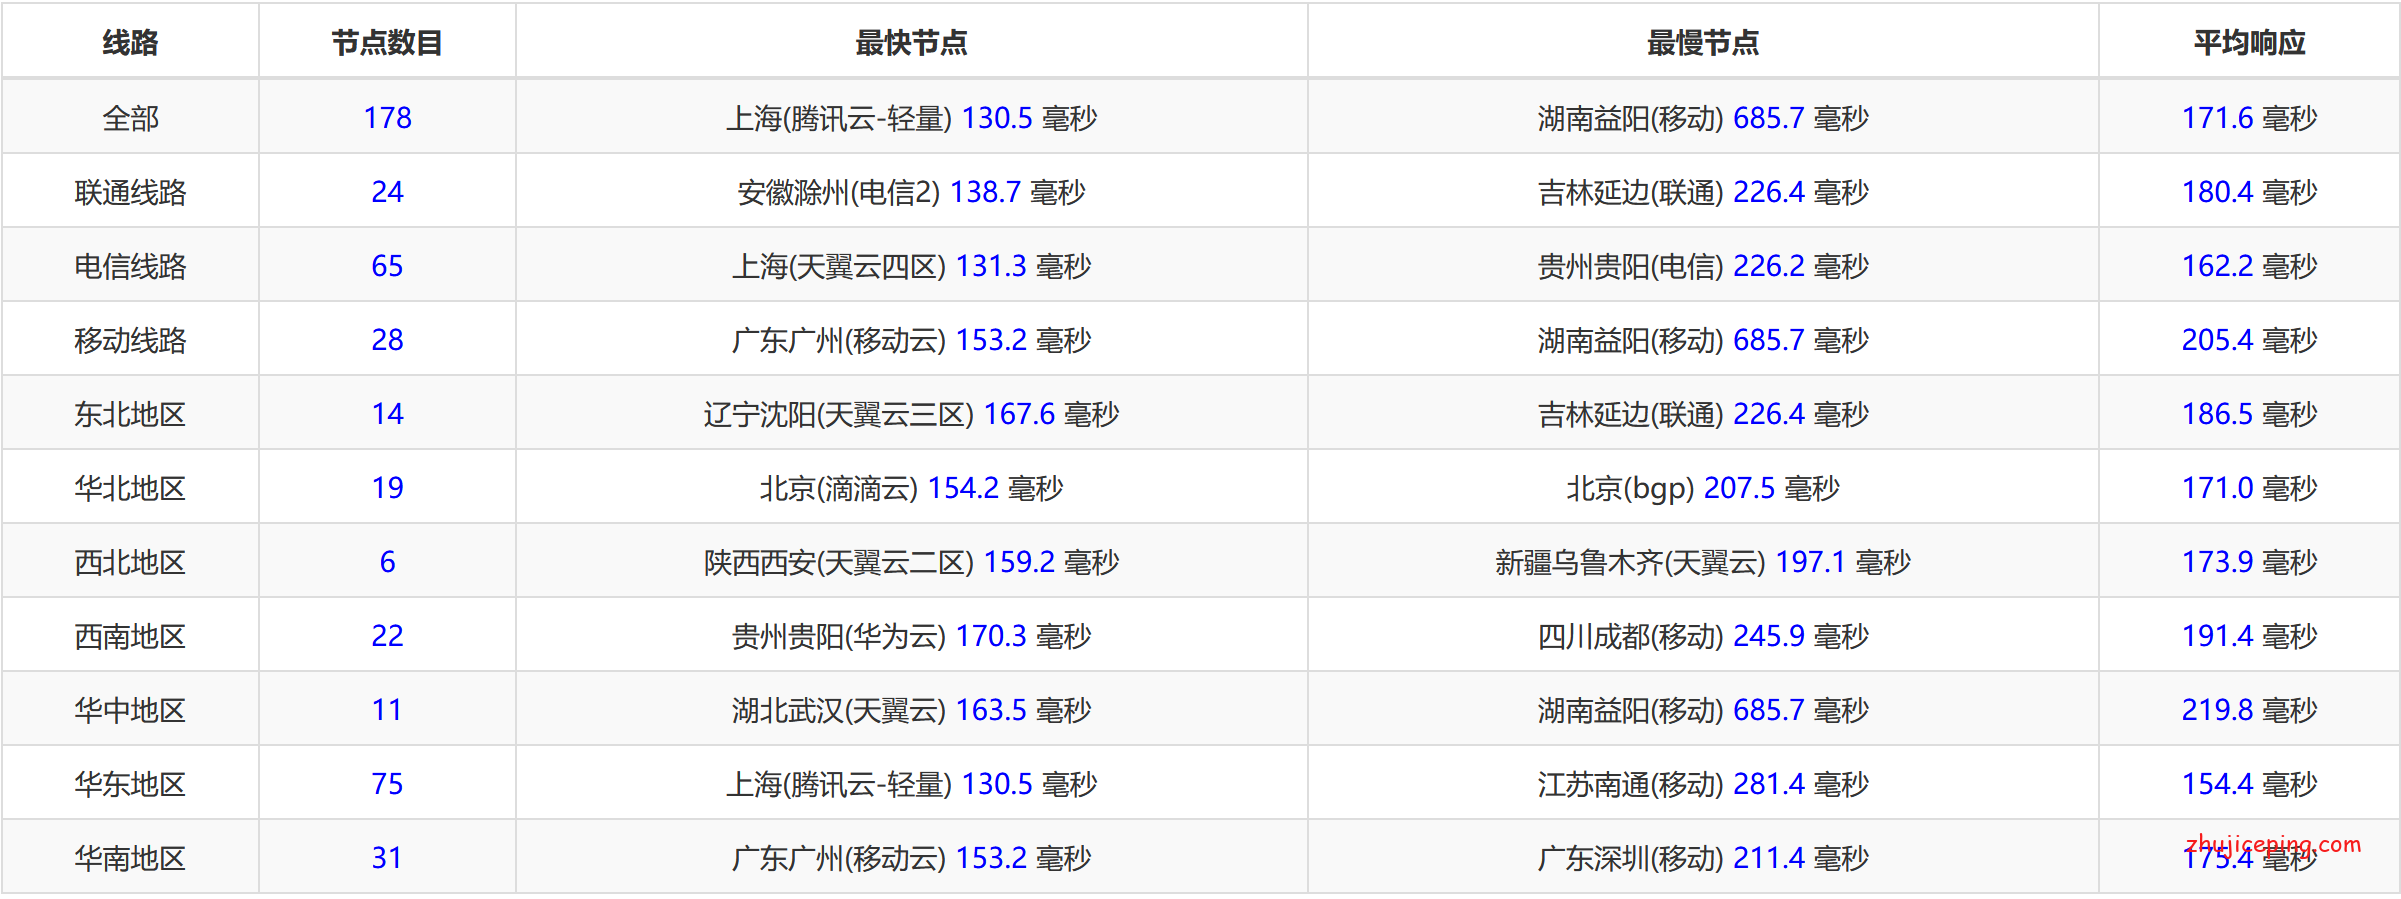Select the 全部 row label

[x=130, y=118]
